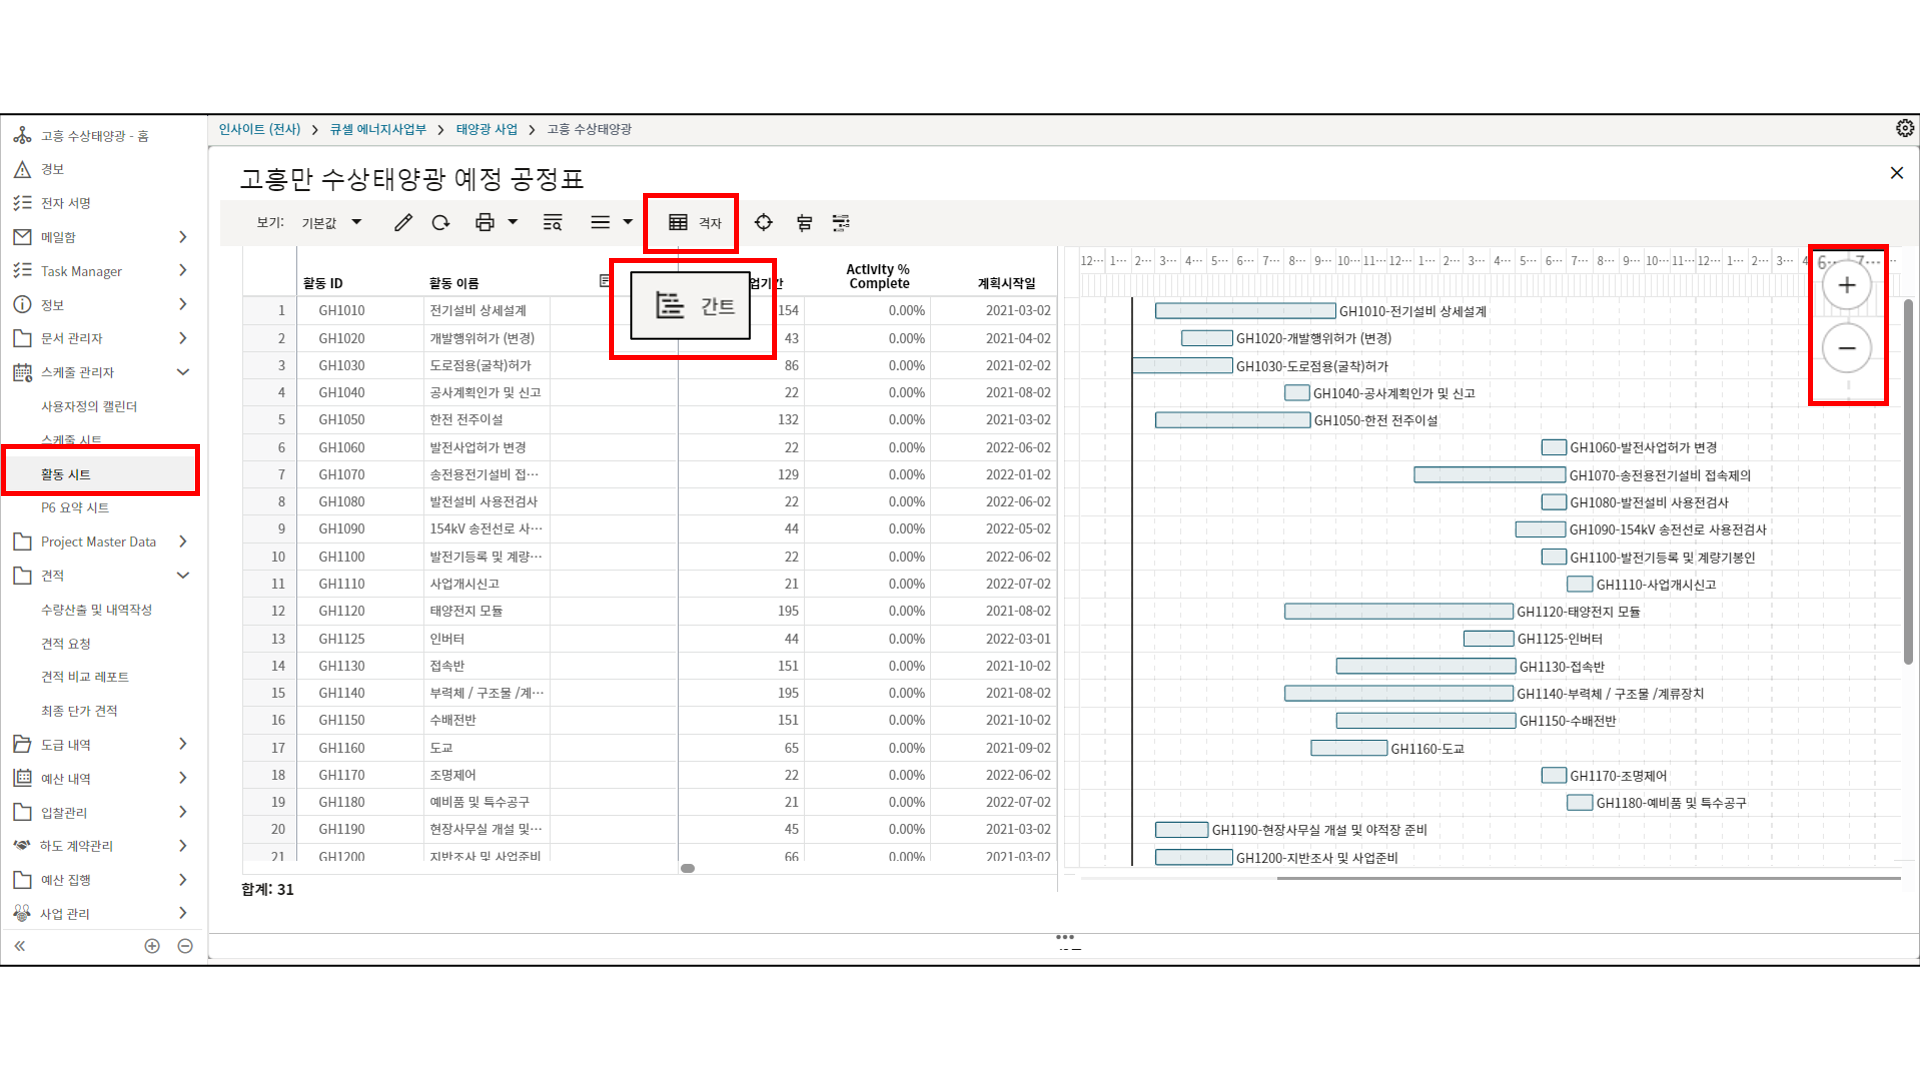Image resolution: width=1920 pixels, height=1080 pixels.
Task: Click the refresh icon in toolbar
Action: pyautogui.click(x=441, y=223)
